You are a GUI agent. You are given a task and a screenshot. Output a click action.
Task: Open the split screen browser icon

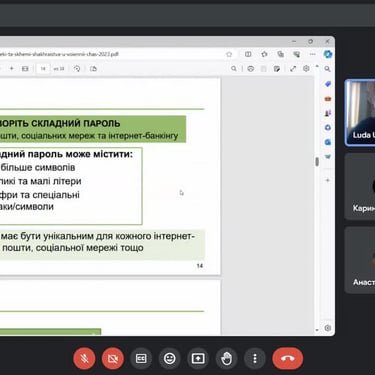(248, 54)
